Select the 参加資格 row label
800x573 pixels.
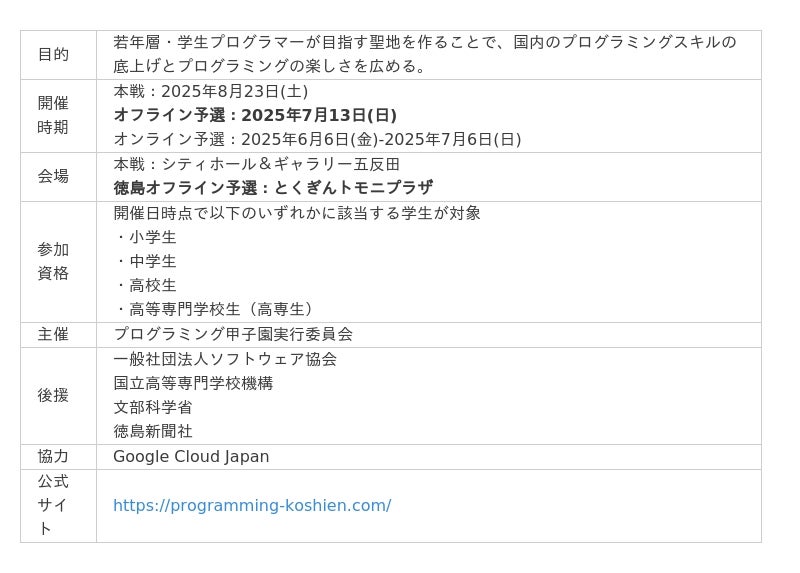[53, 261]
